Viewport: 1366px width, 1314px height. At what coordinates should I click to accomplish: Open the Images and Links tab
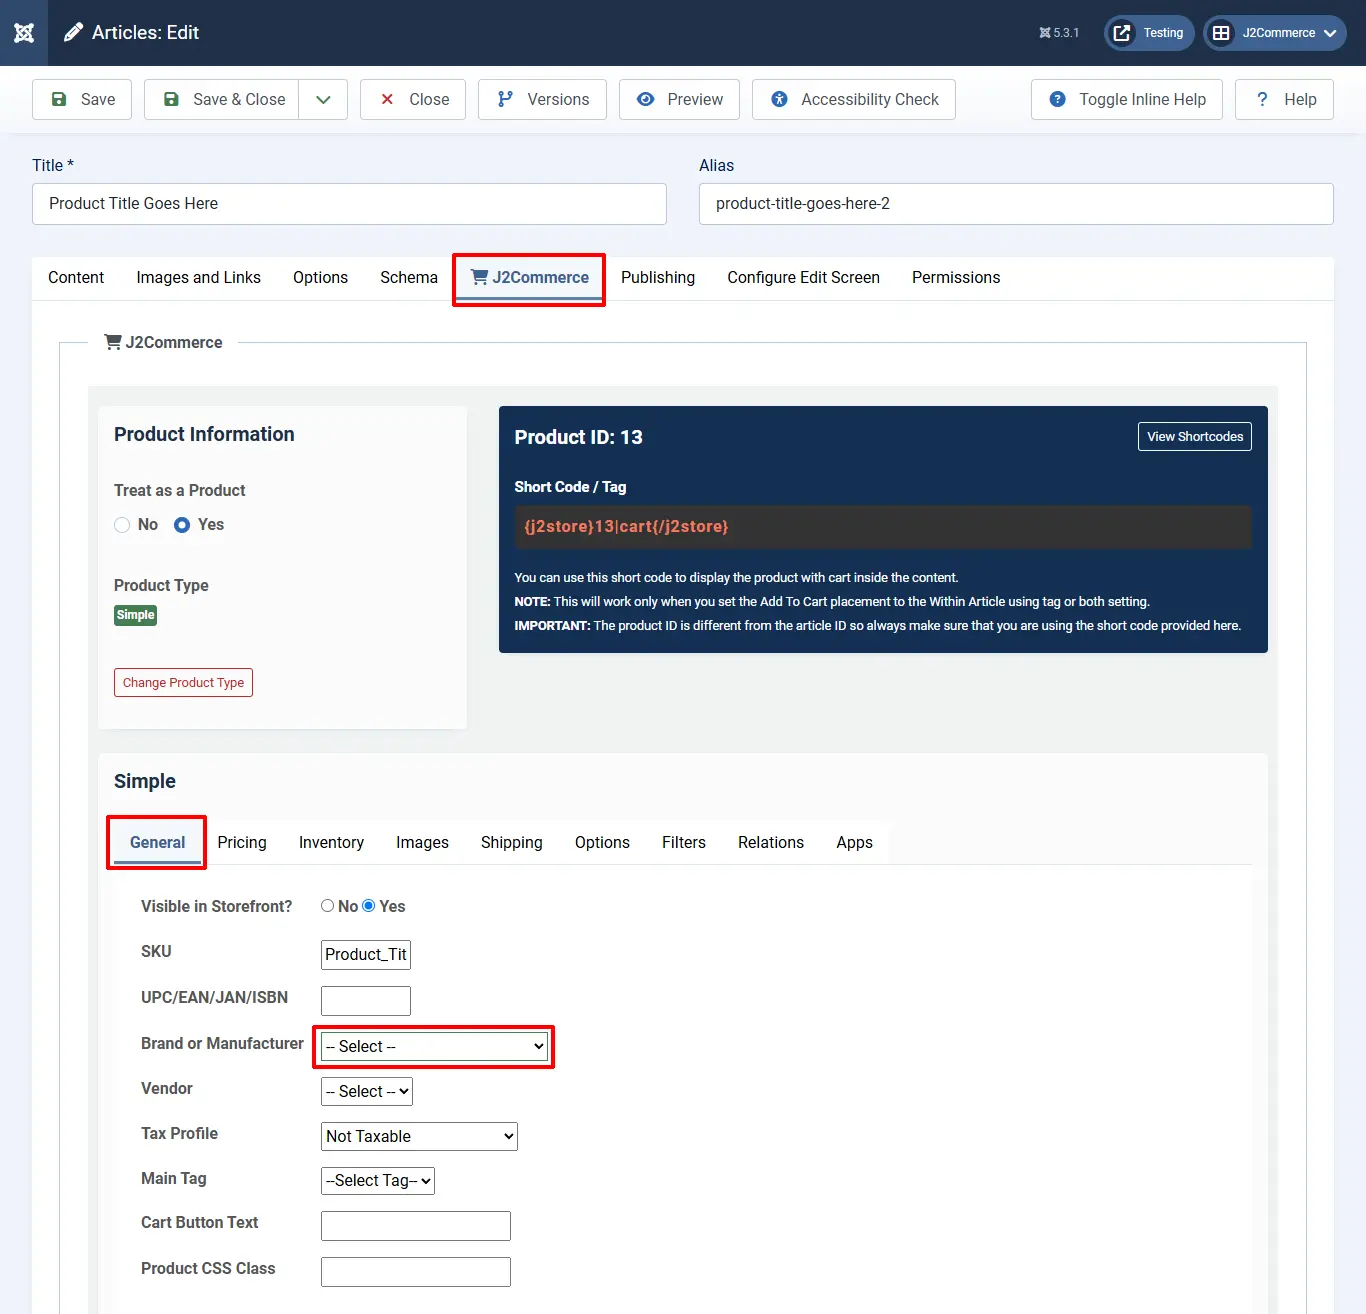[x=198, y=278]
